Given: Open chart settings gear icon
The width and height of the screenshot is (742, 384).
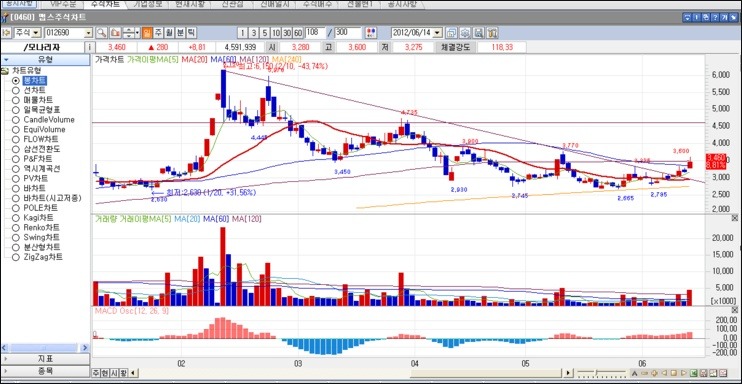Looking at the screenshot, I should point(465,33).
